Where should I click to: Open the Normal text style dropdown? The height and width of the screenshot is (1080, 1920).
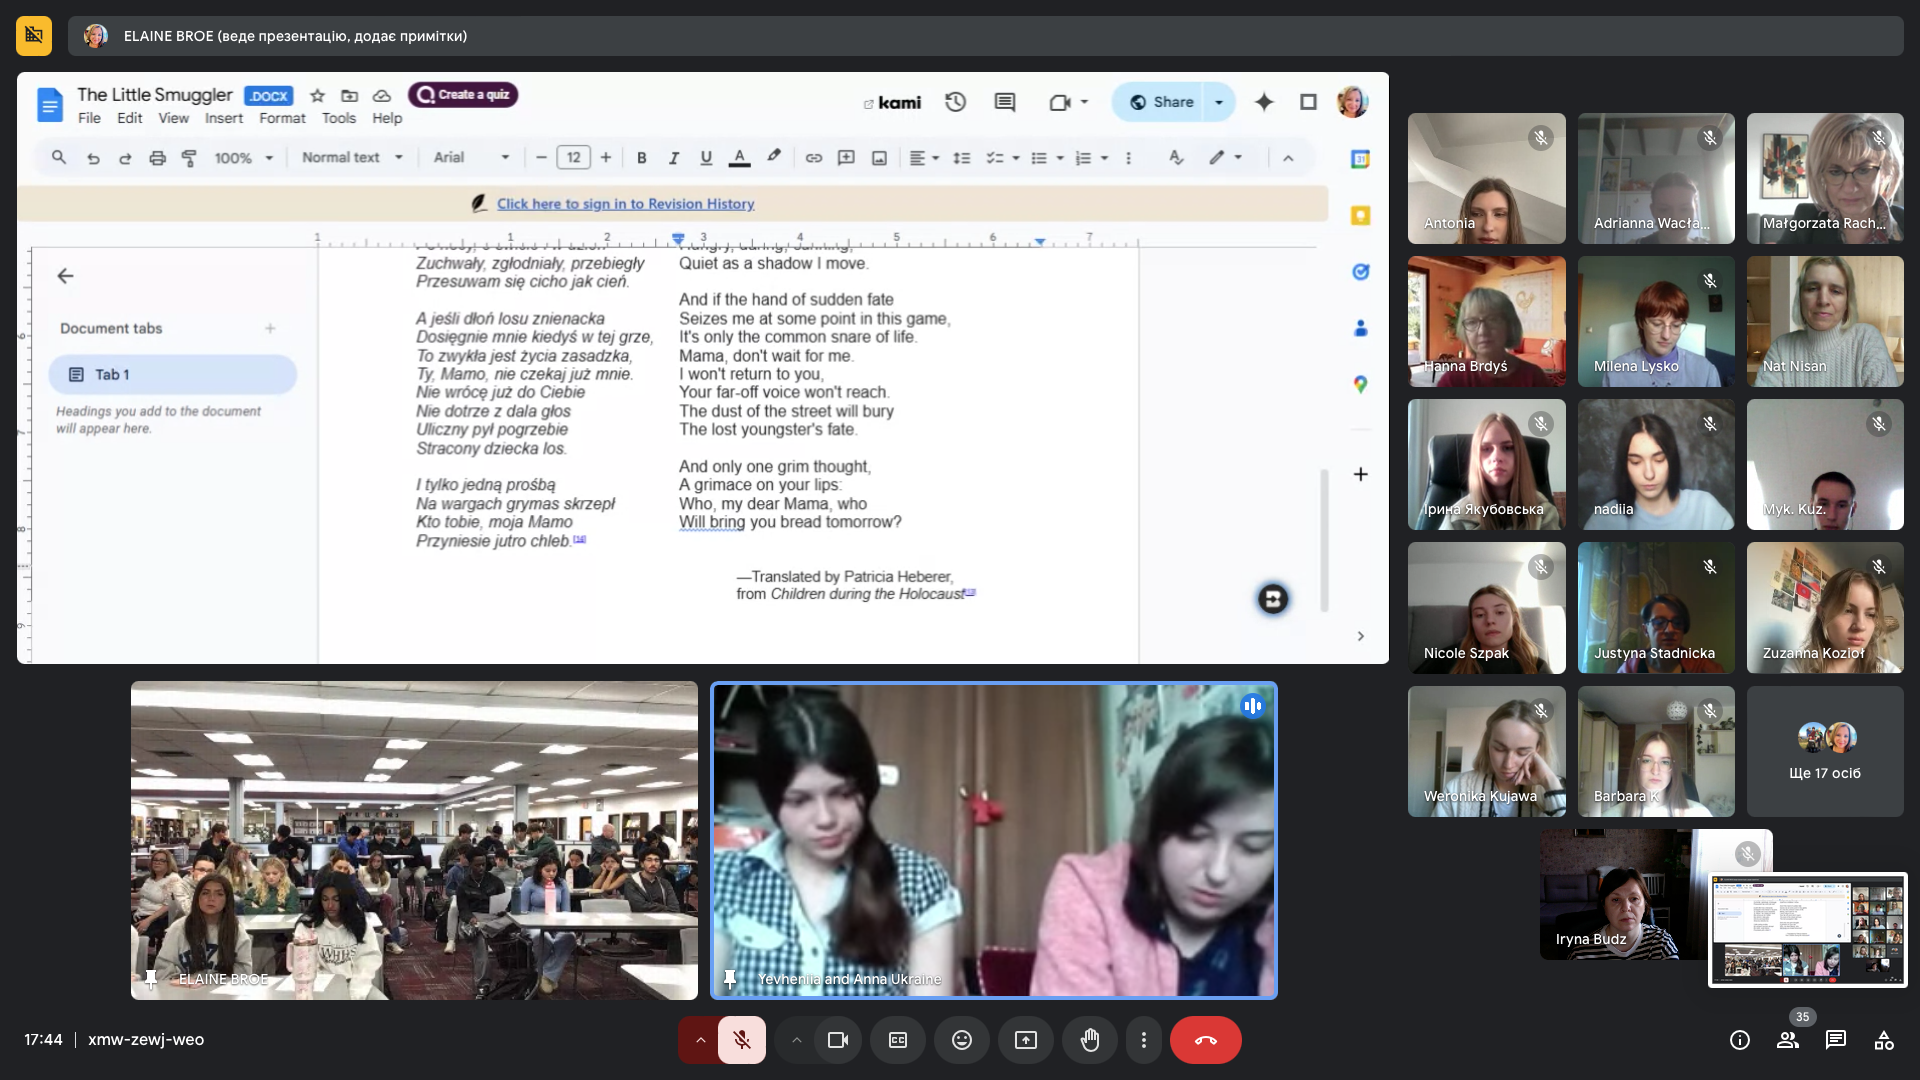coord(352,157)
